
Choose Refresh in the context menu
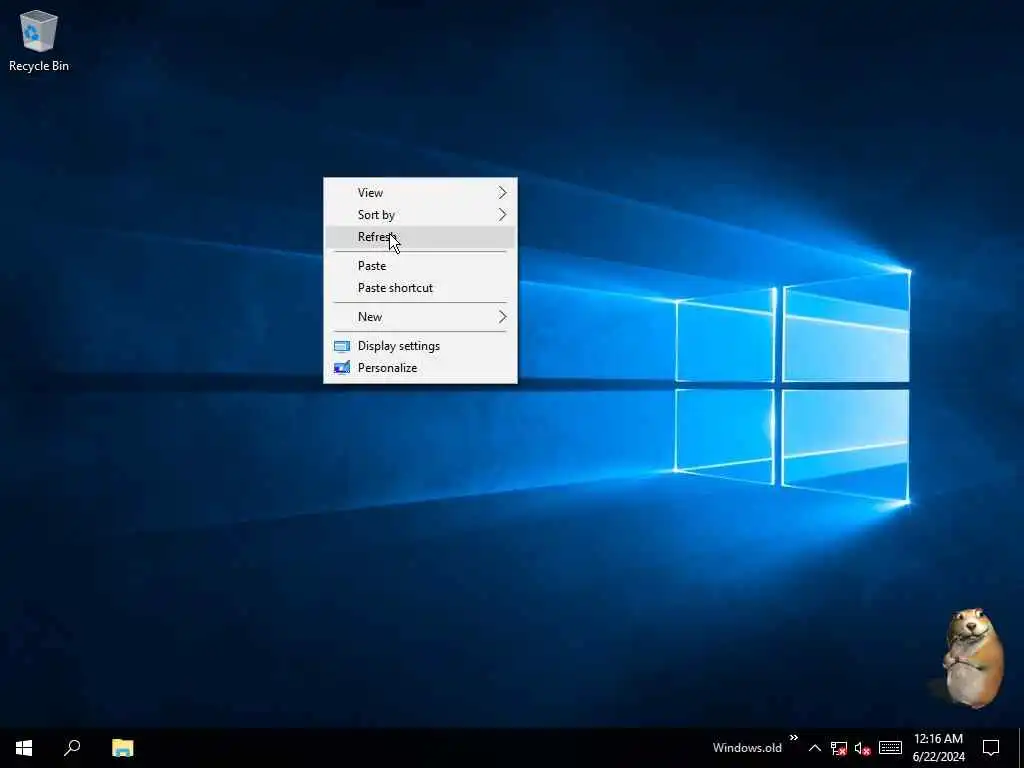(420, 237)
